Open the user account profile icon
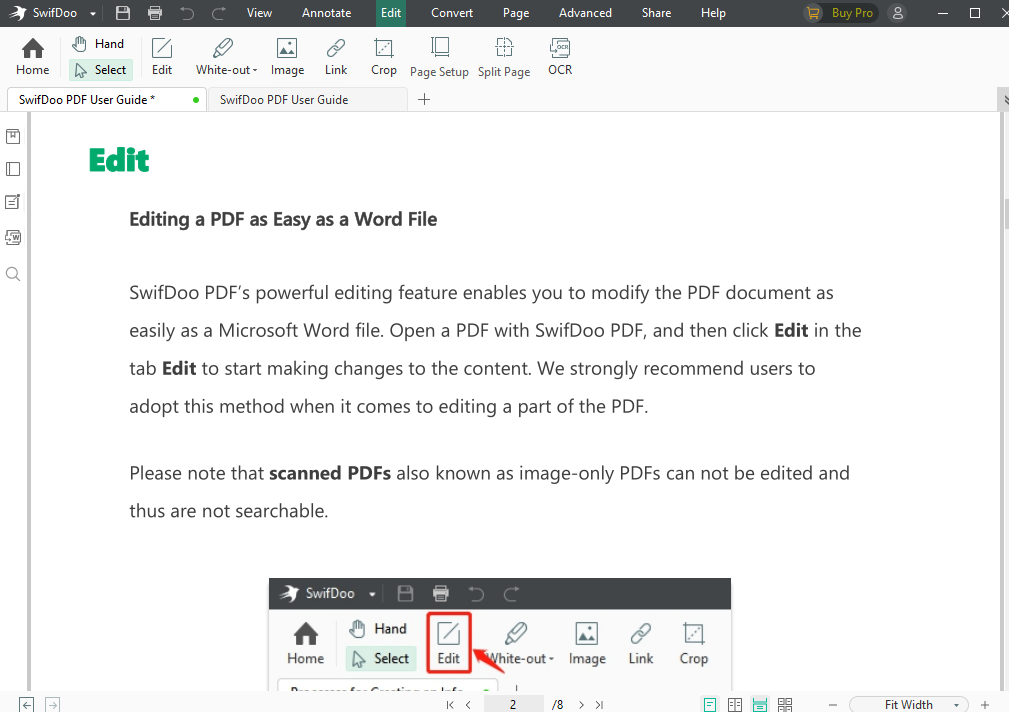This screenshot has width=1009, height=712. [x=898, y=13]
